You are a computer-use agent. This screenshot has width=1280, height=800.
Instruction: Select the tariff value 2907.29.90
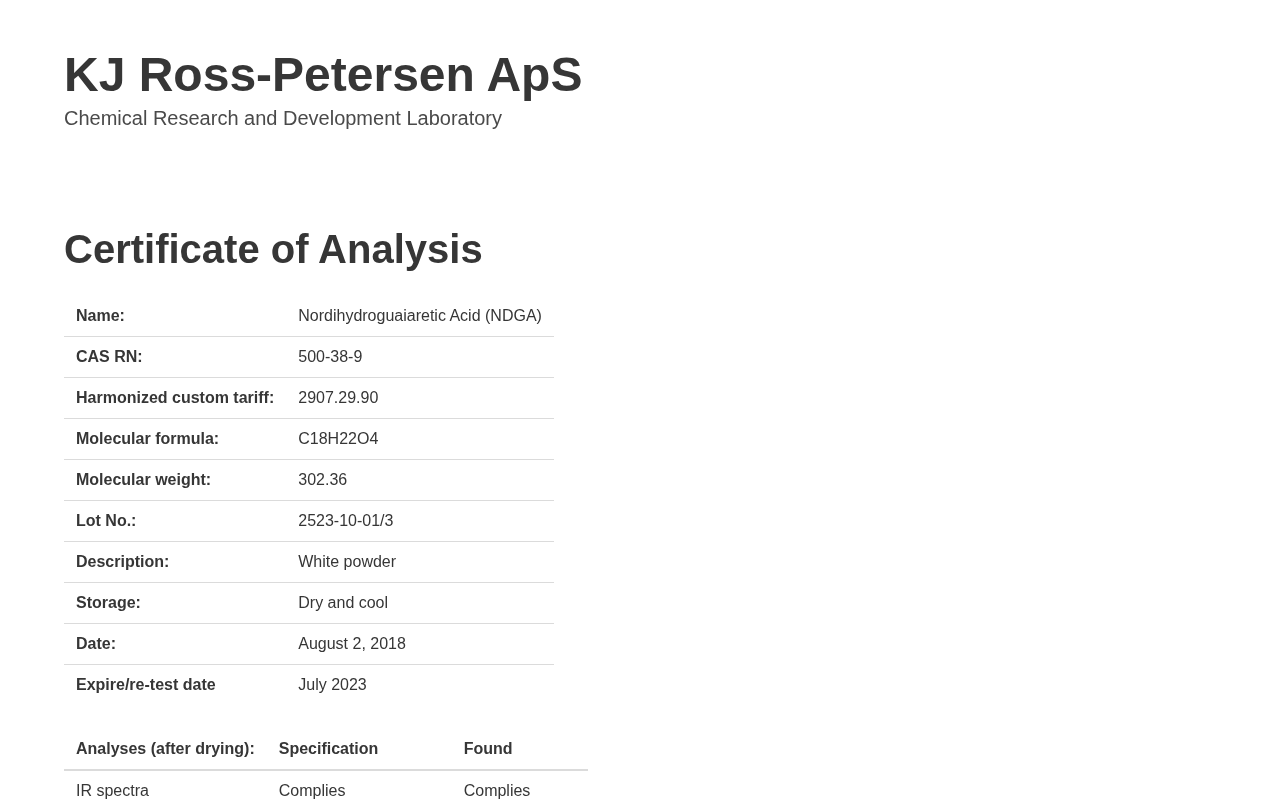click(338, 398)
